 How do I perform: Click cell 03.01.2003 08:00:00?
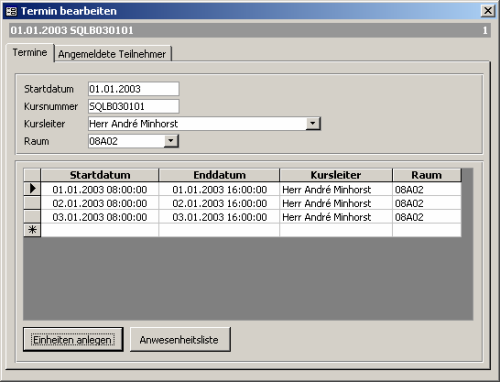(x=100, y=217)
